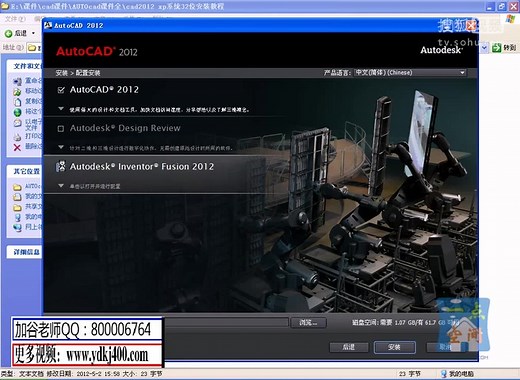Click the 'Autodesk Design Review' product label
520x380 pixels.
125,128
